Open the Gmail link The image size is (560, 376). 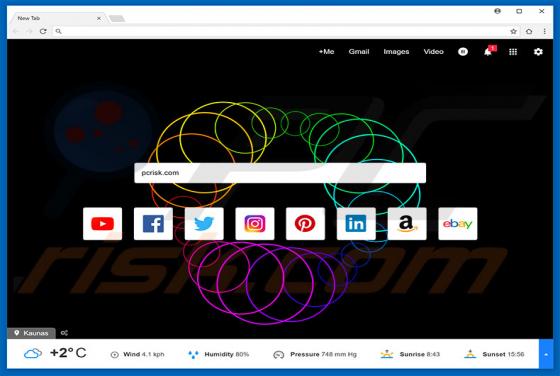359,52
